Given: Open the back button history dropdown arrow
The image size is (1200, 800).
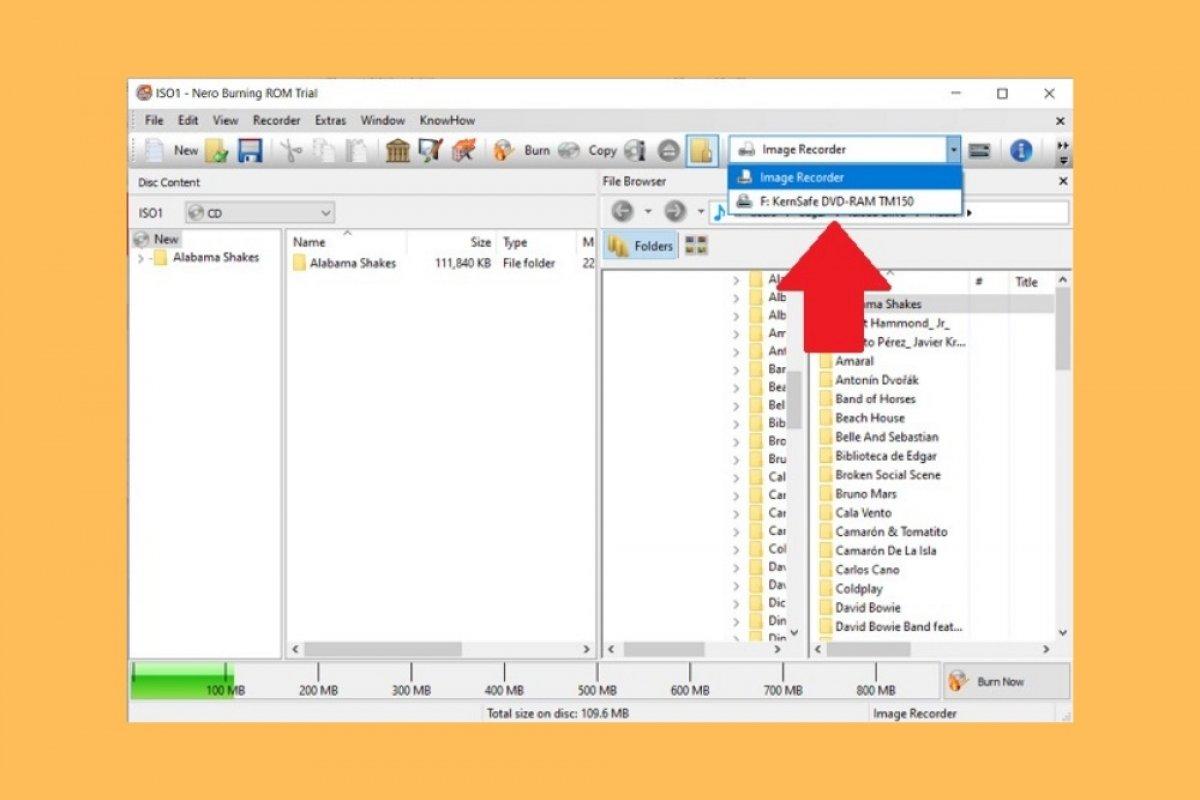Looking at the screenshot, I should click(647, 212).
